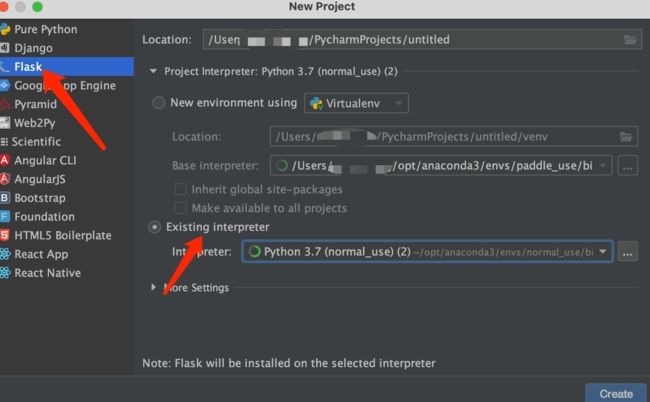Viewport: 650px width, 402px height.
Task: Click the Web2Py project icon
Action: pyautogui.click(x=5, y=123)
